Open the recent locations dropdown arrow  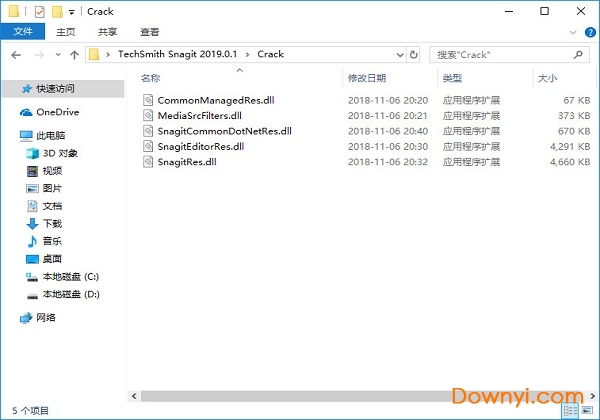click(58, 55)
